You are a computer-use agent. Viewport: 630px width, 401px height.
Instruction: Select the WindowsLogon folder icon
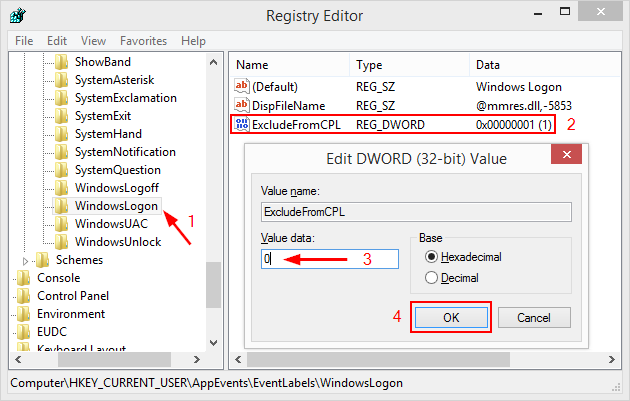coord(63,206)
